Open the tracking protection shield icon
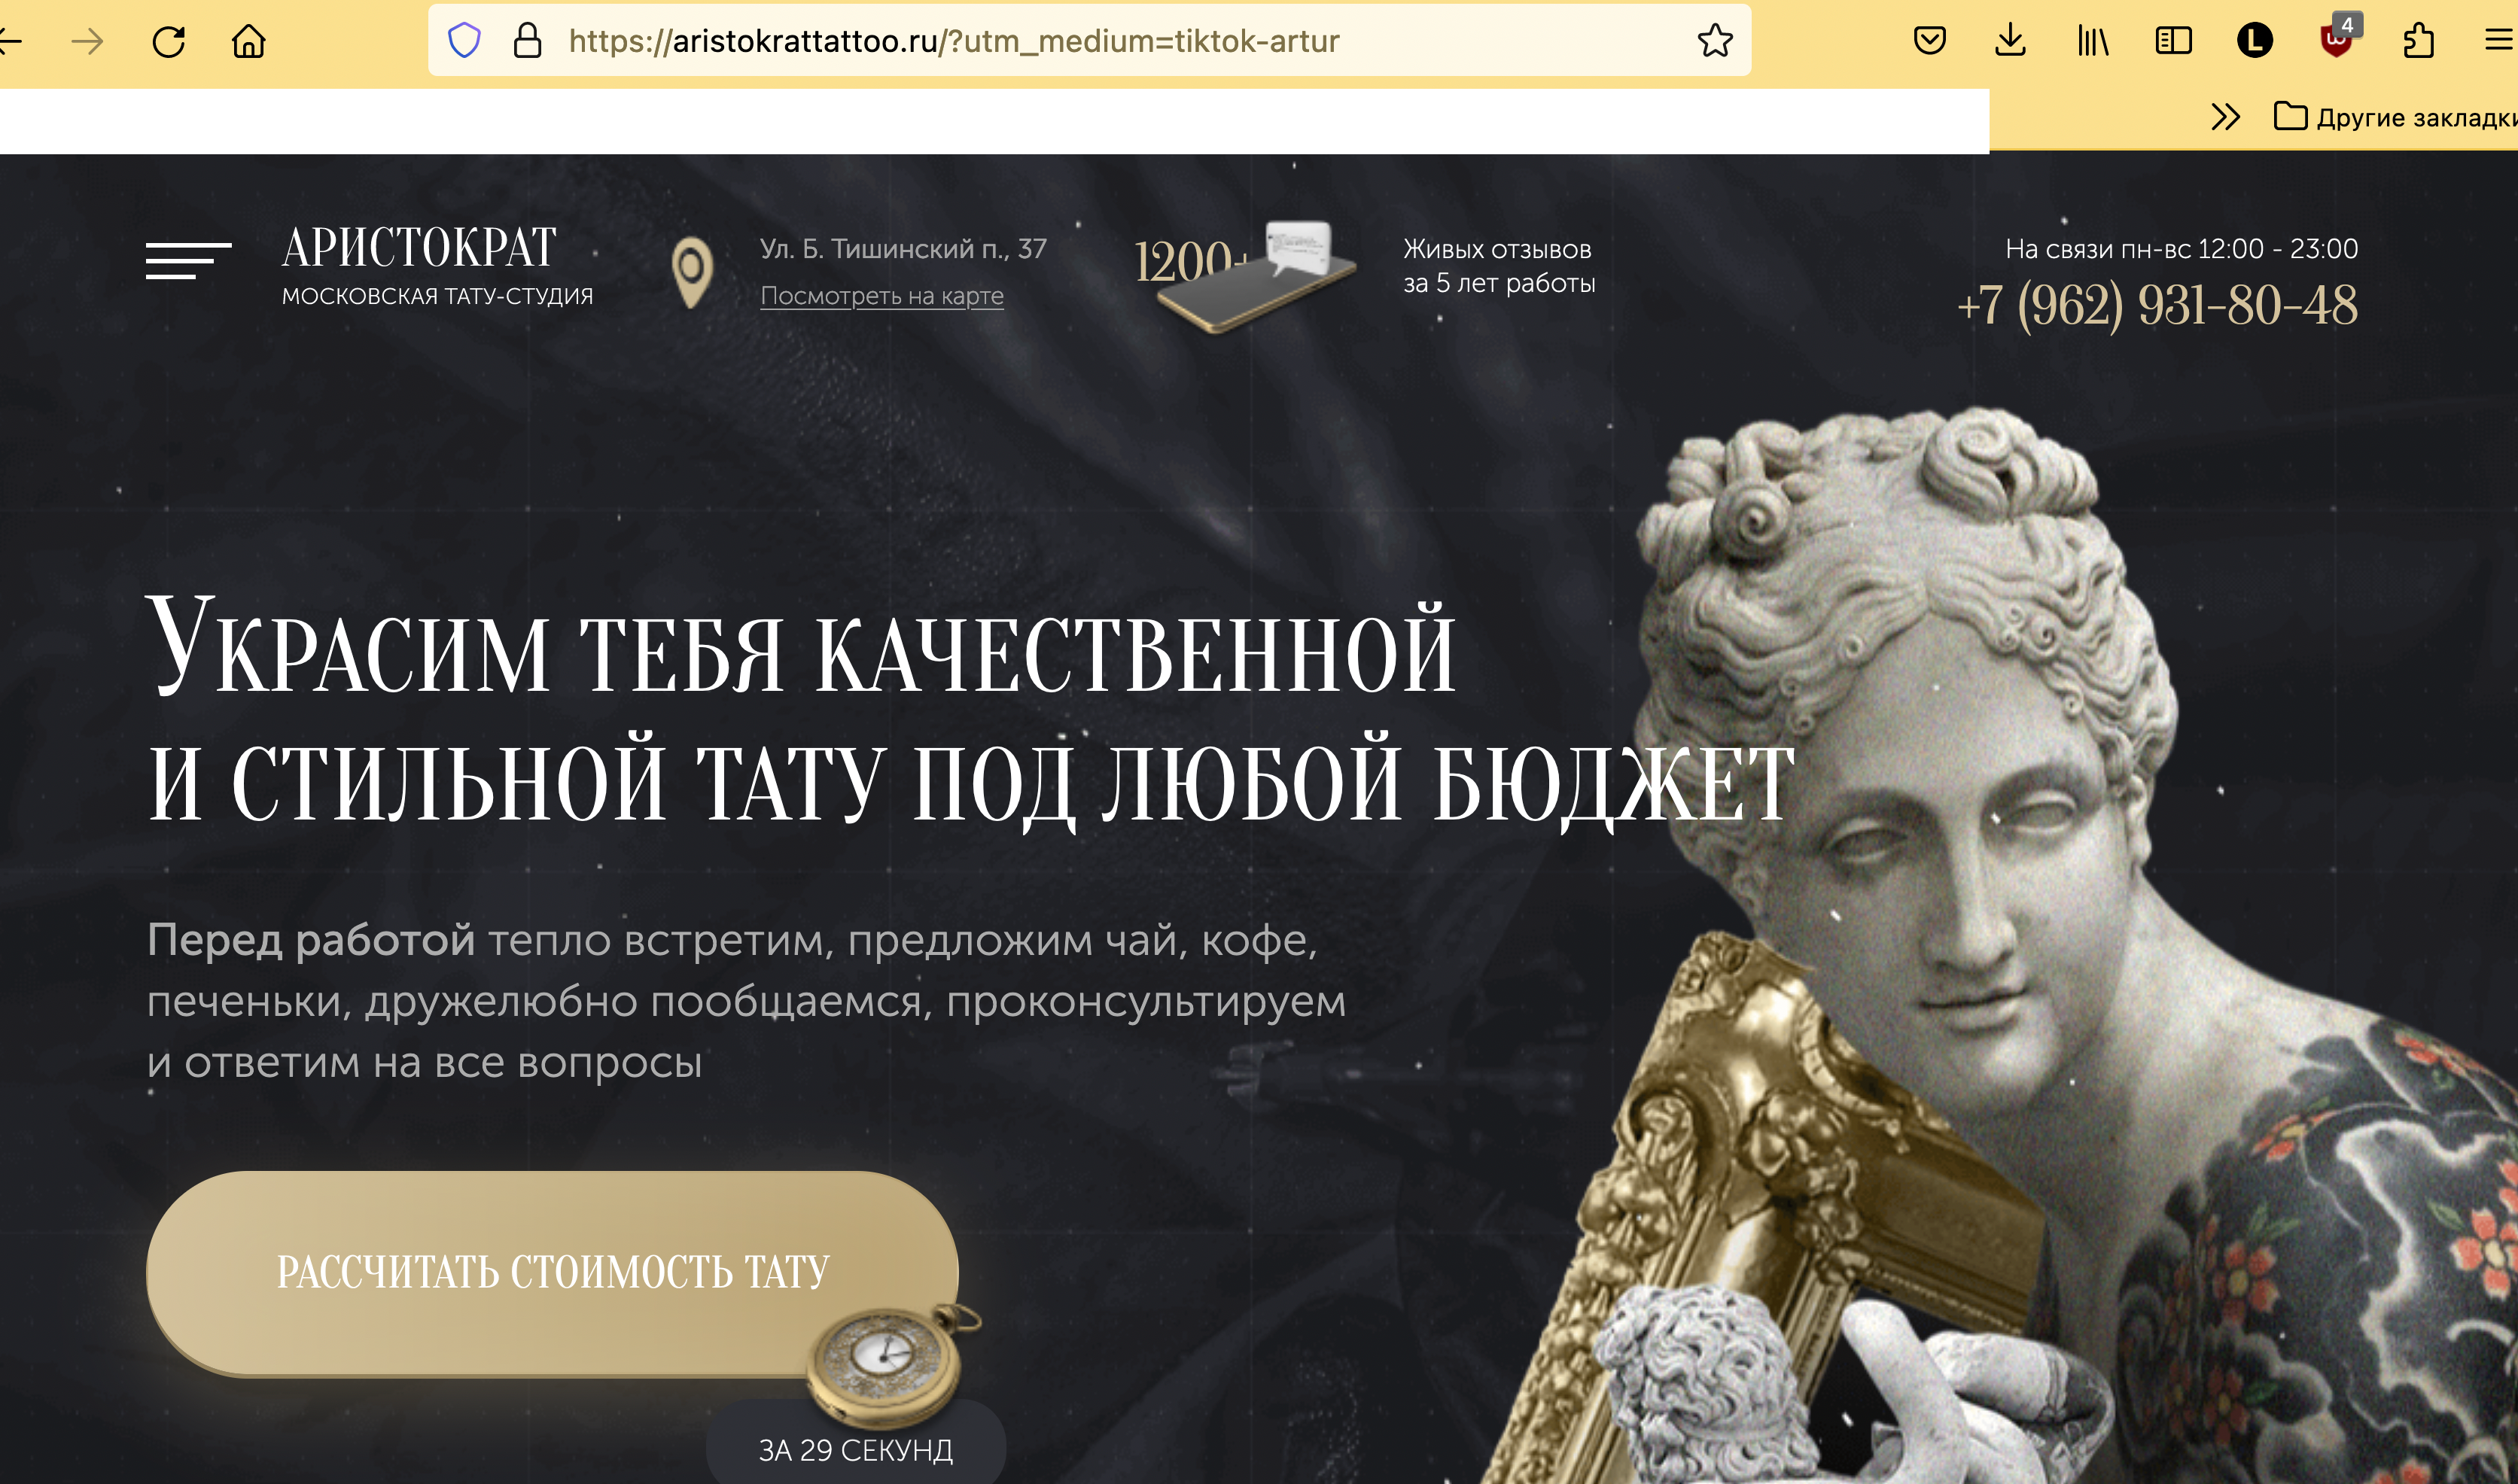 click(464, 41)
